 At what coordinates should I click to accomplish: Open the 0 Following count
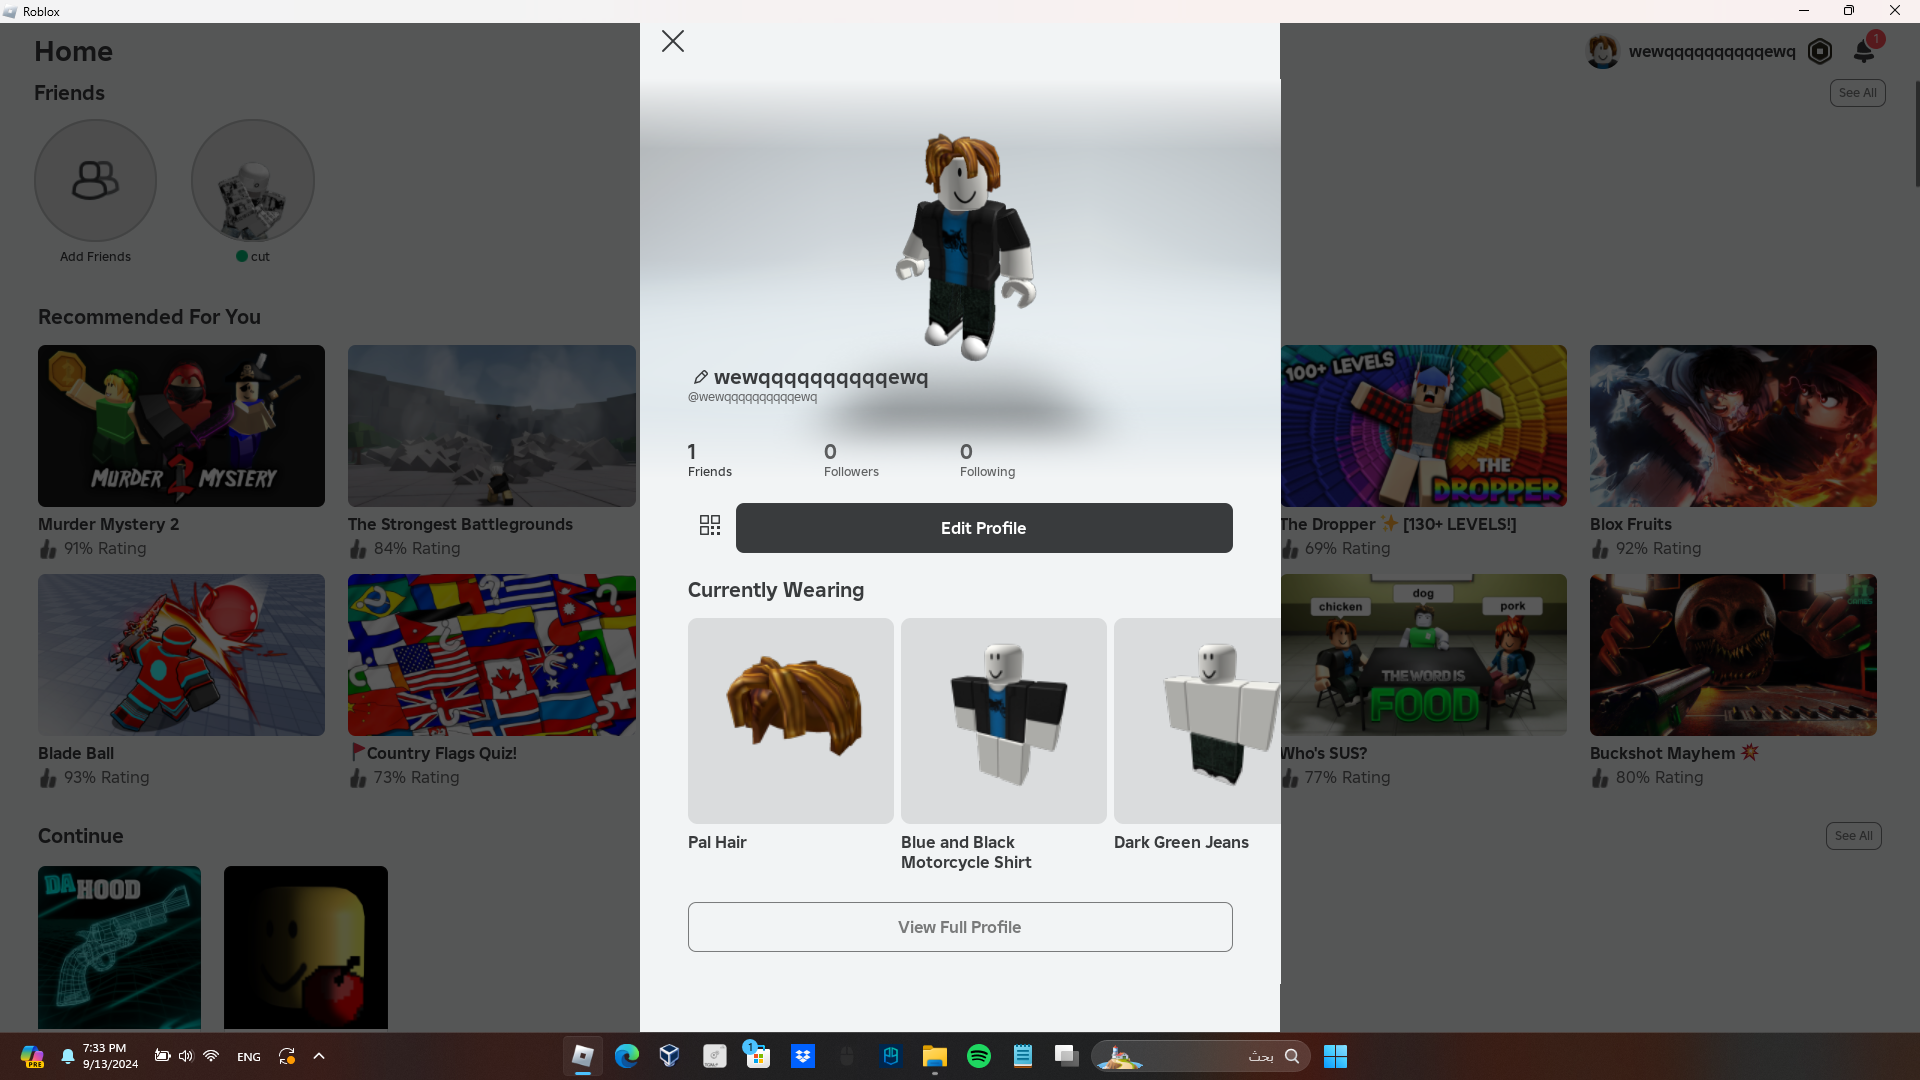pyautogui.click(x=987, y=460)
